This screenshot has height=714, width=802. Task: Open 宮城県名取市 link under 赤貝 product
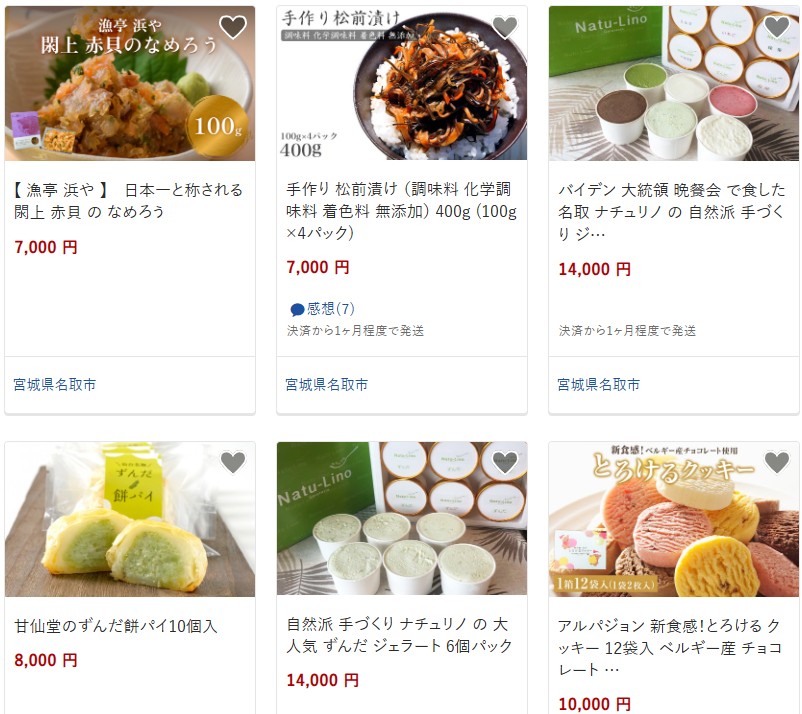coord(55,385)
